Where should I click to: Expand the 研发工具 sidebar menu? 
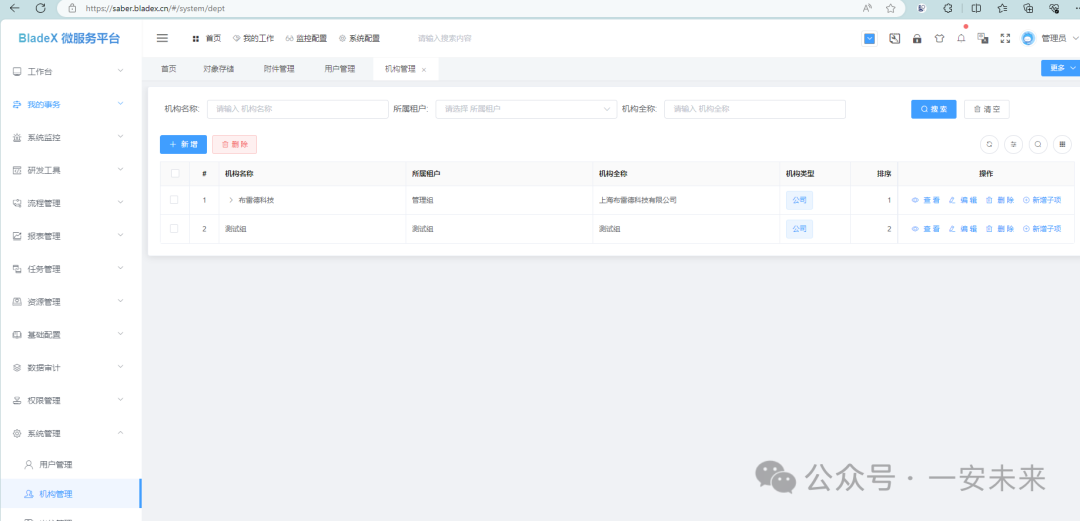71,170
